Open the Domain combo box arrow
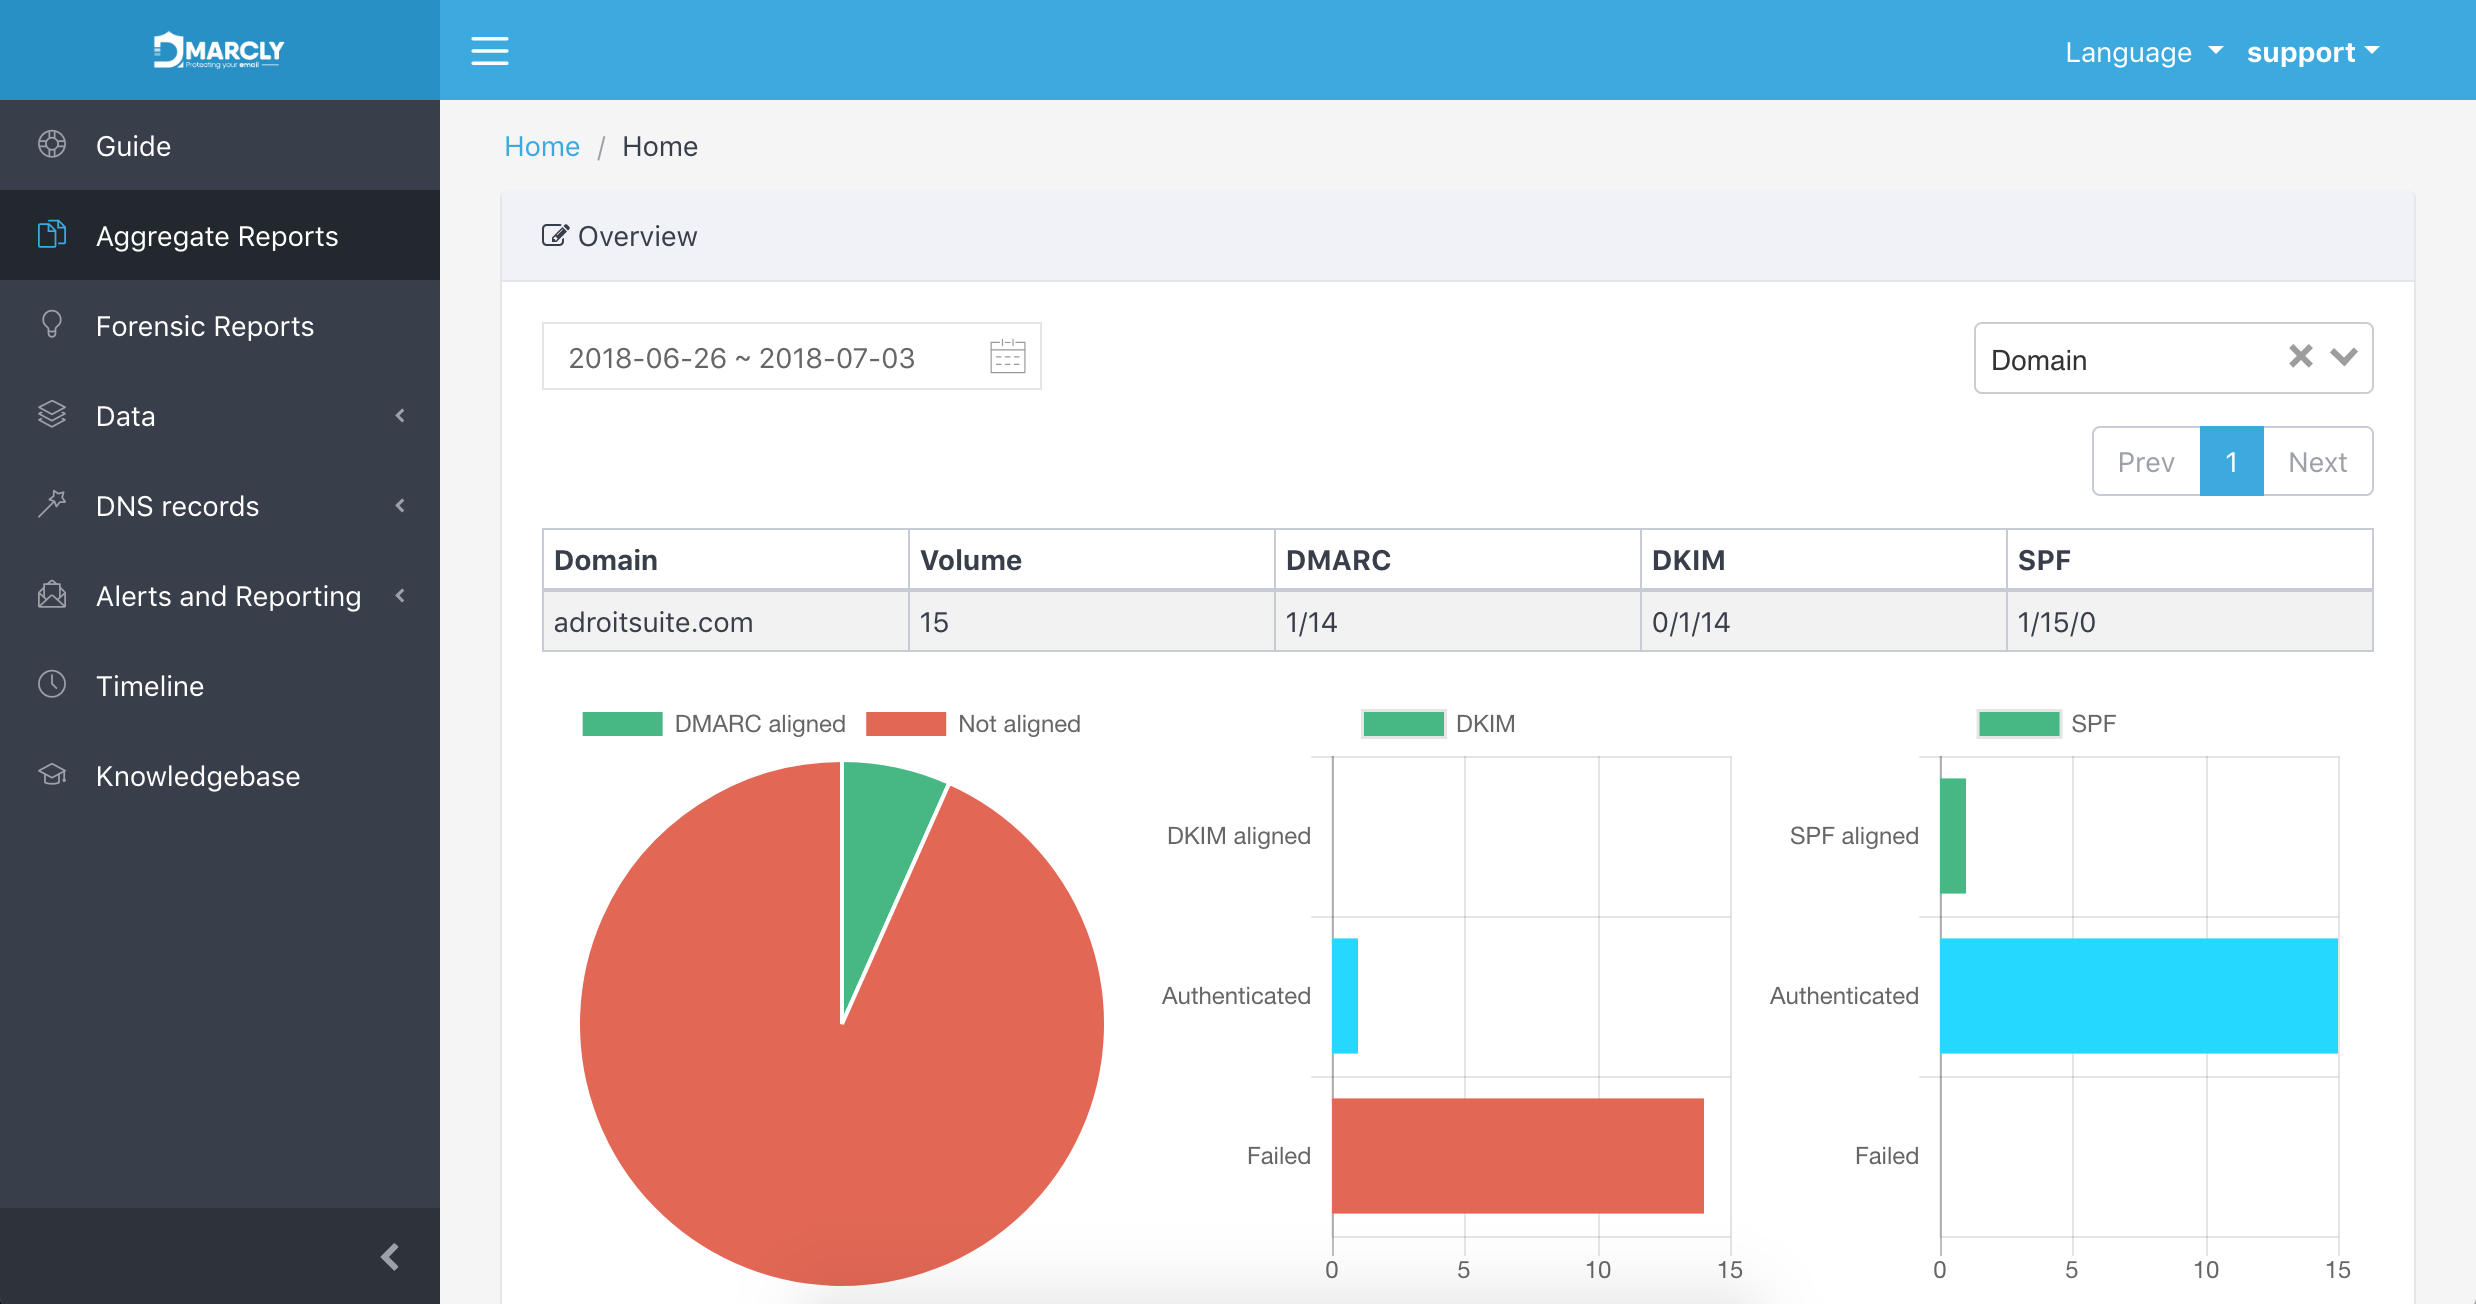This screenshot has width=2476, height=1304. tap(2344, 357)
